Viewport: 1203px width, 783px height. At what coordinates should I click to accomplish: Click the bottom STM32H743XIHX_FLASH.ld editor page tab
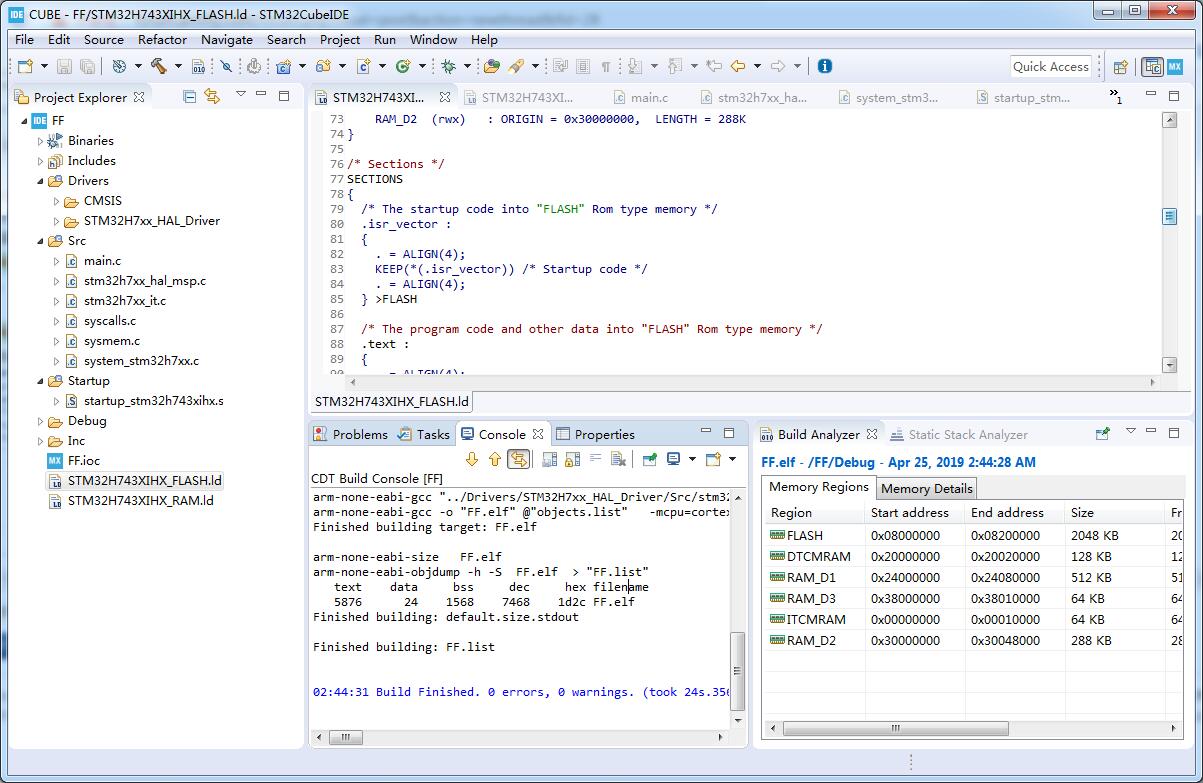pyautogui.click(x=391, y=401)
